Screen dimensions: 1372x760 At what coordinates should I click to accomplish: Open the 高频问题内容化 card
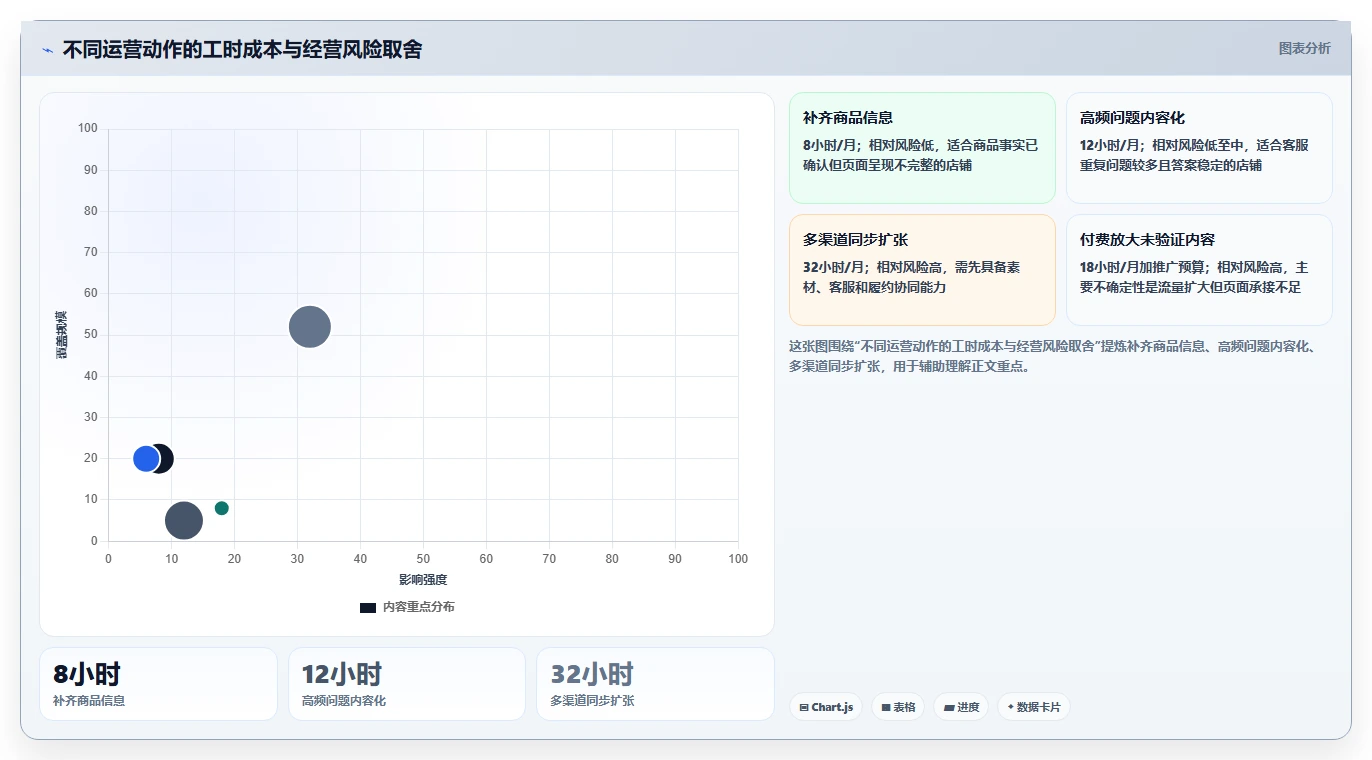coord(1199,148)
